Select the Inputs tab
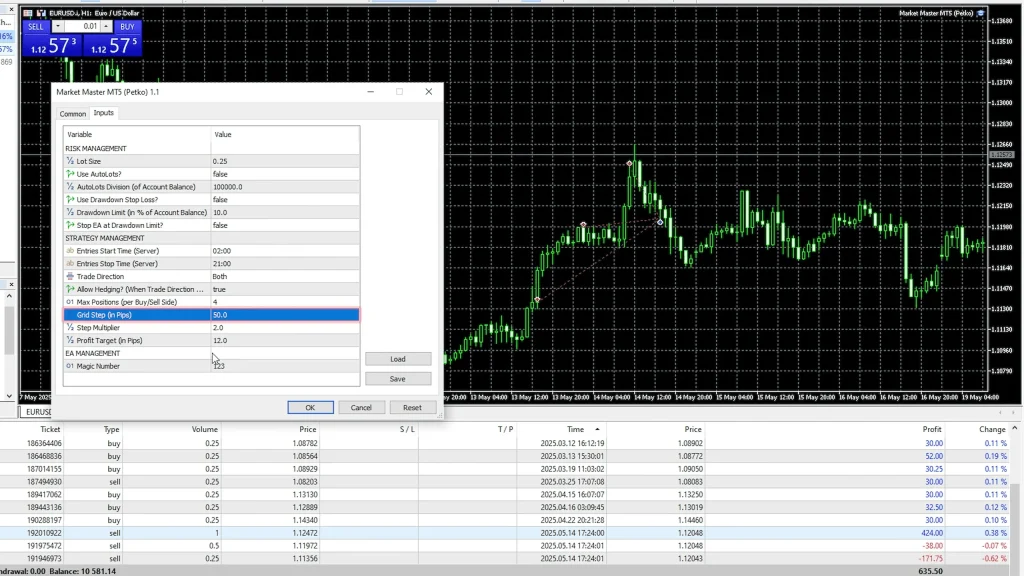The image size is (1024, 576). (x=103, y=113)
